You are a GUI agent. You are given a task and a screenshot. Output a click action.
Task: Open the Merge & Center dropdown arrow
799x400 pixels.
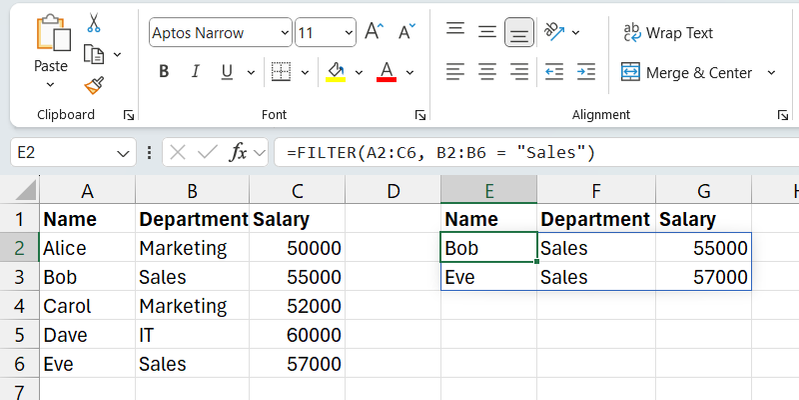point(771,73)
